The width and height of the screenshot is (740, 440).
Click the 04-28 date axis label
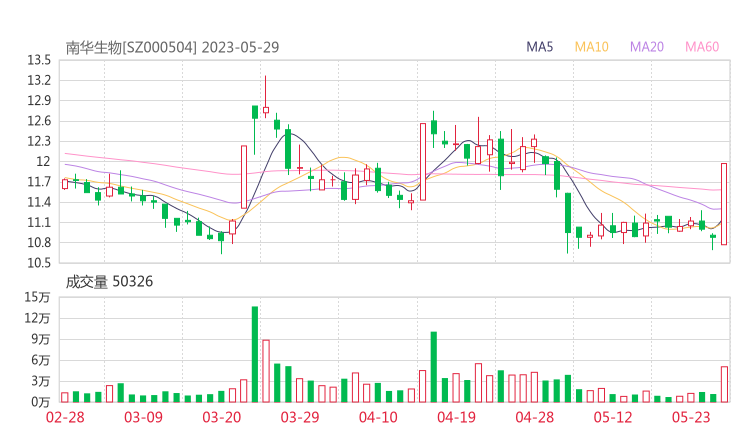[x=535, y=417]
